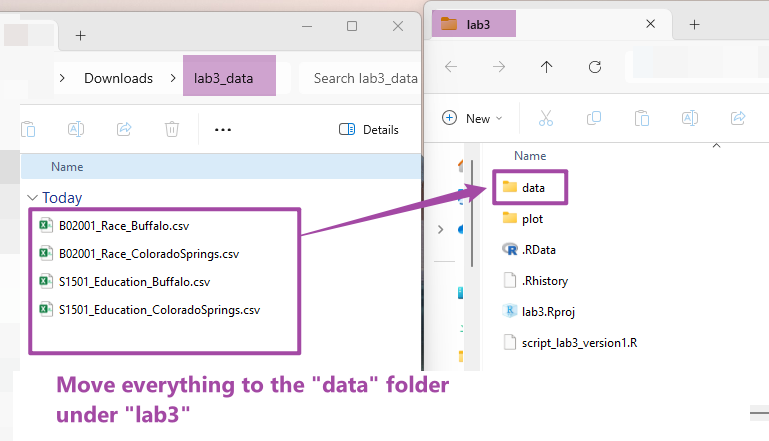Expand the navigation pane chevron in lab3
This screenshot has height=441, width=769.
click(x=440, y=229)
